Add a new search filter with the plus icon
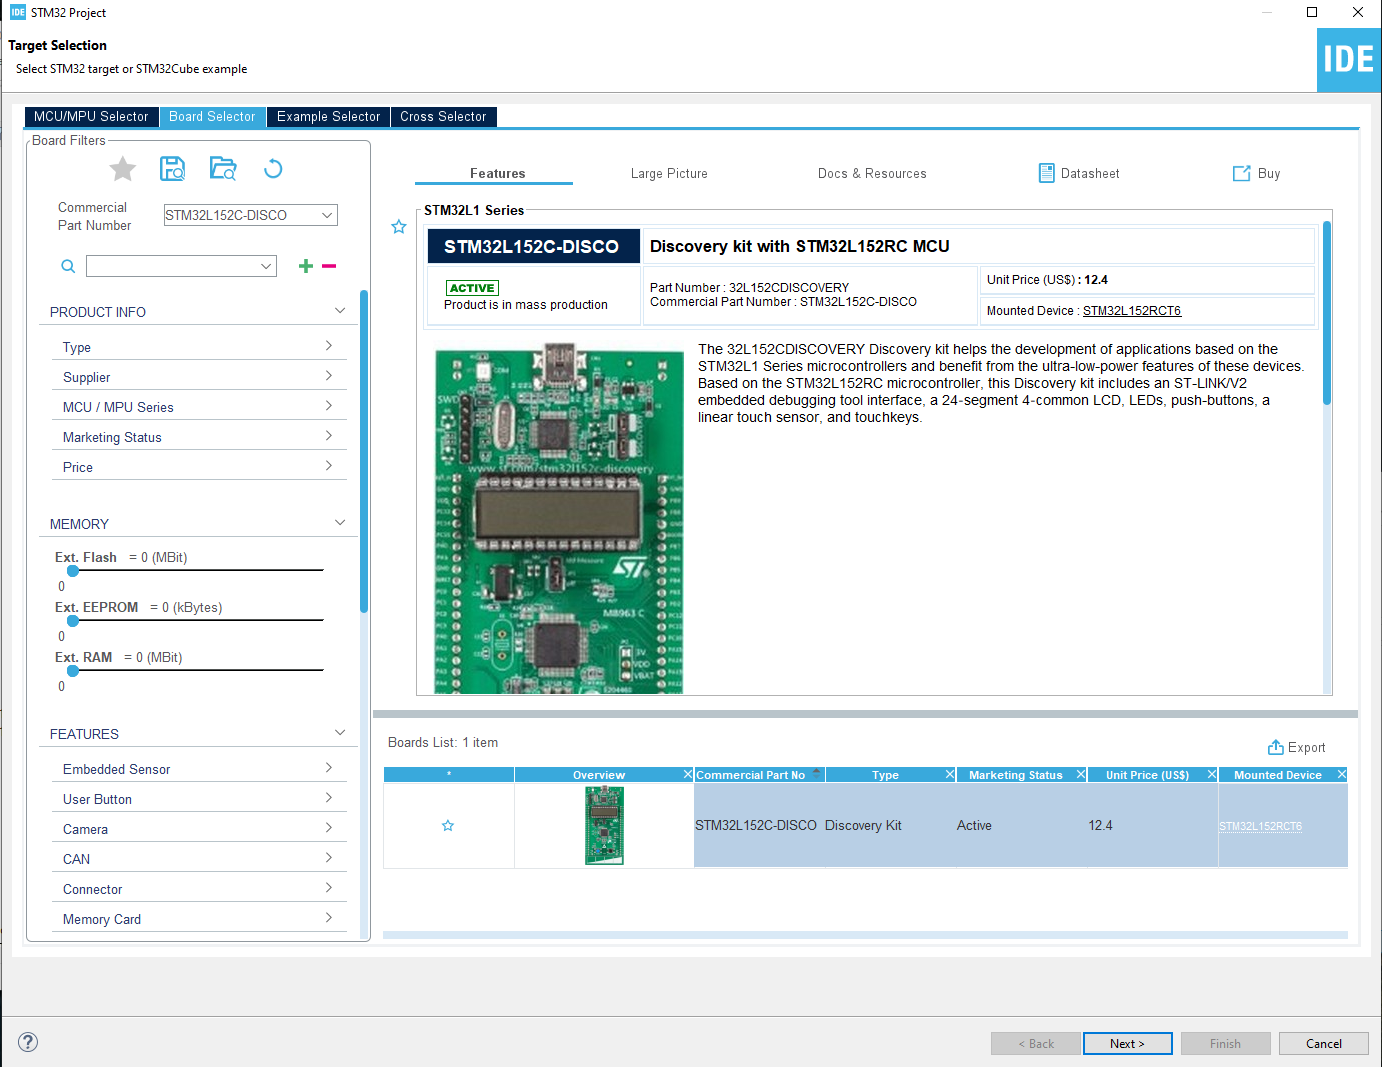Viewport: 1382px width, 1067px height. 305,266
